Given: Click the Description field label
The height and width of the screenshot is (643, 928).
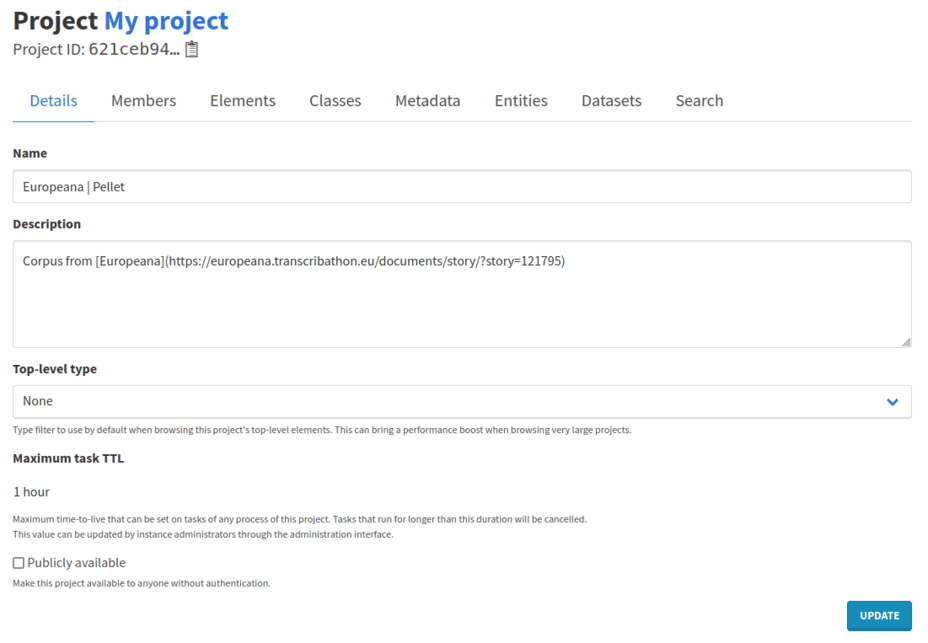Looking at the screenshot, I should [x=47, y=224].
